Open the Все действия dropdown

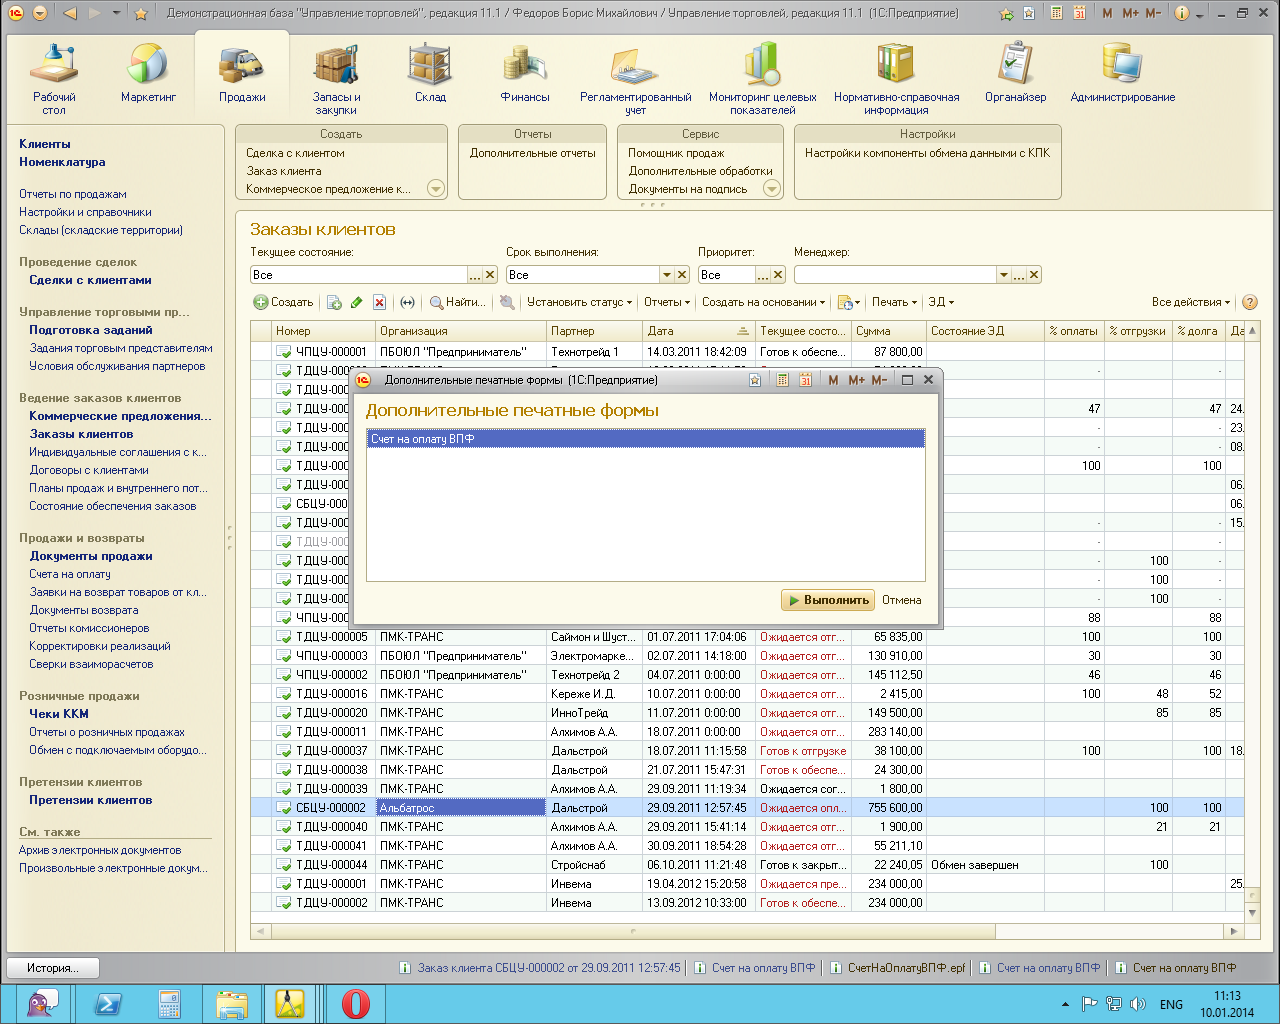pos(1191,302)
